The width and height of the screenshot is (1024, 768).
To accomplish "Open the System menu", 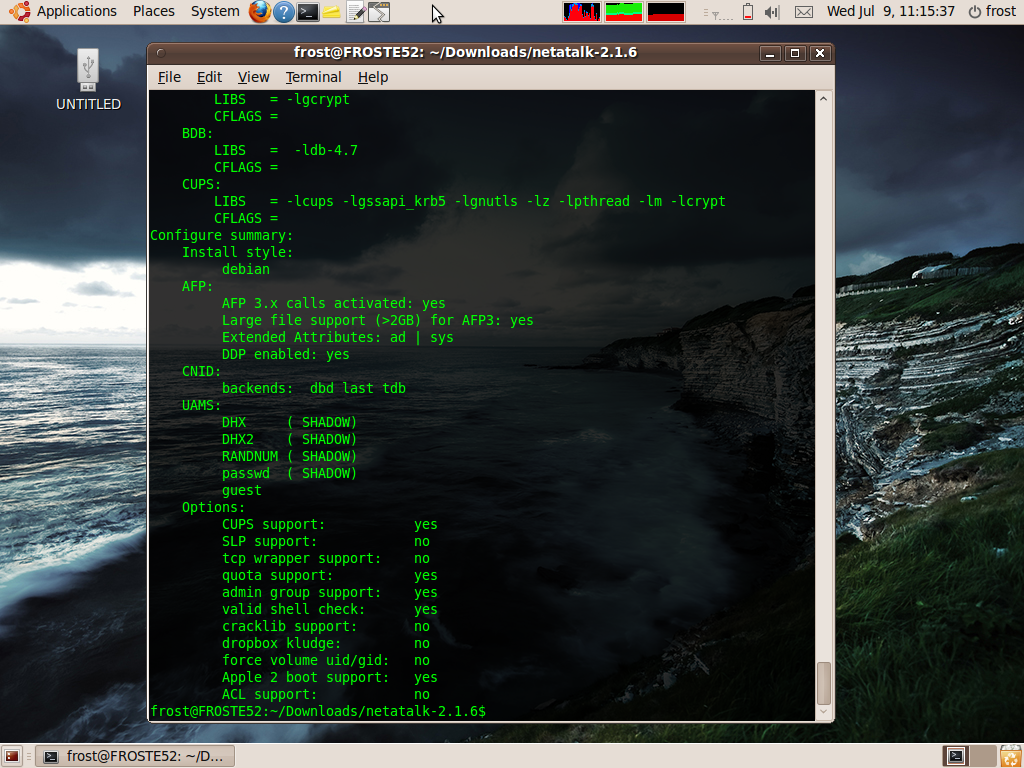I will tap(215, 11).
